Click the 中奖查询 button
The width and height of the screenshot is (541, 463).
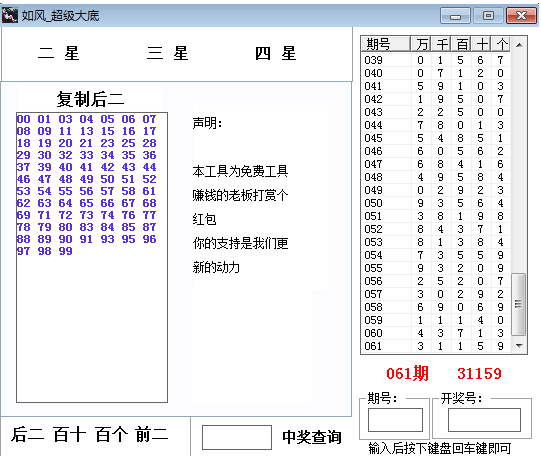[x=312, y=437]
